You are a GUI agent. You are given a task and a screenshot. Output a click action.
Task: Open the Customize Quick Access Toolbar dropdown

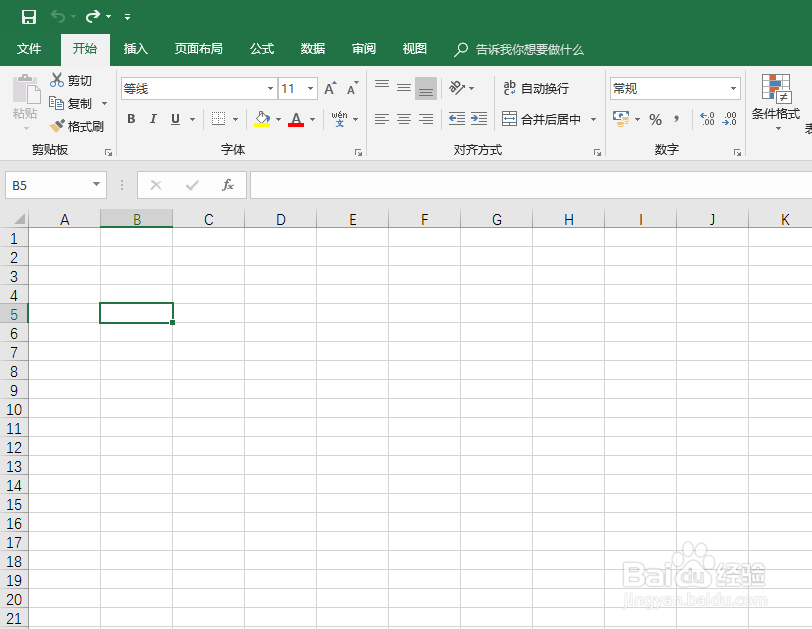click(127, 17)
